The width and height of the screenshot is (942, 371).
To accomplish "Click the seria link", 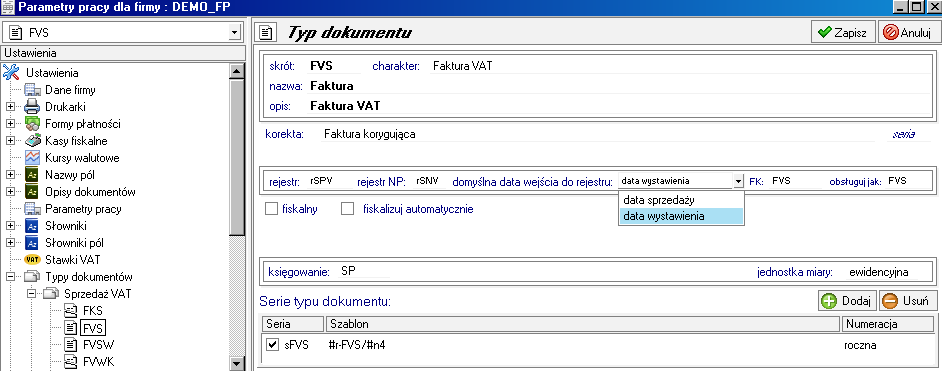I will [x=904, y=134].
